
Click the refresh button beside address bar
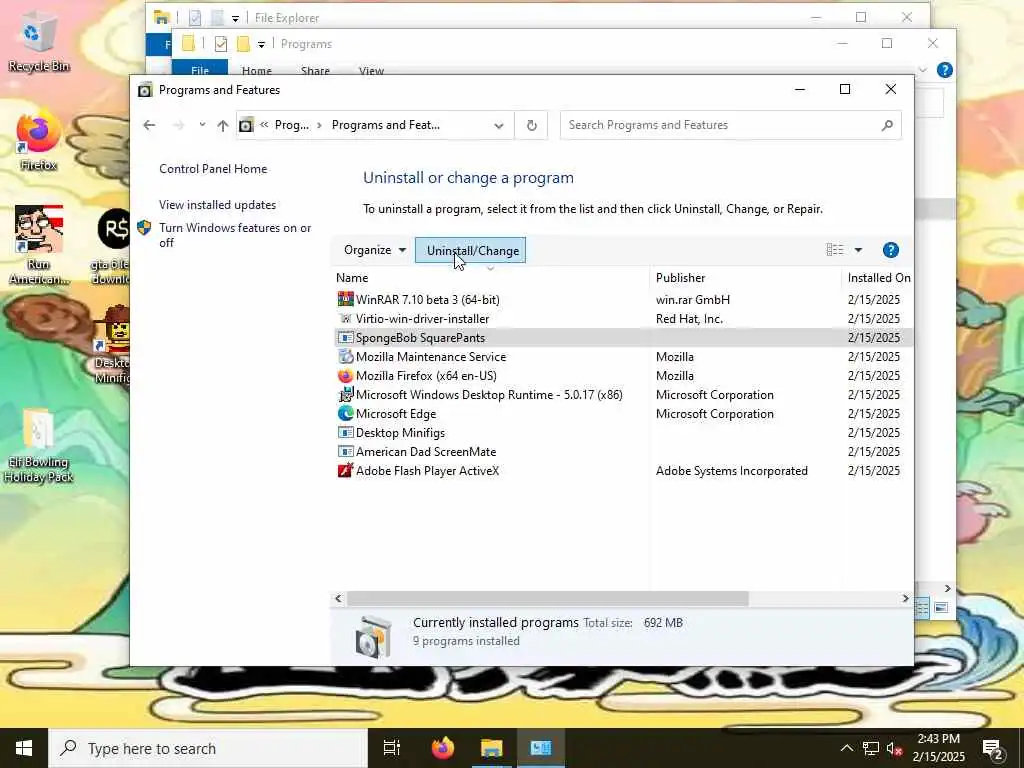(532, 125)
